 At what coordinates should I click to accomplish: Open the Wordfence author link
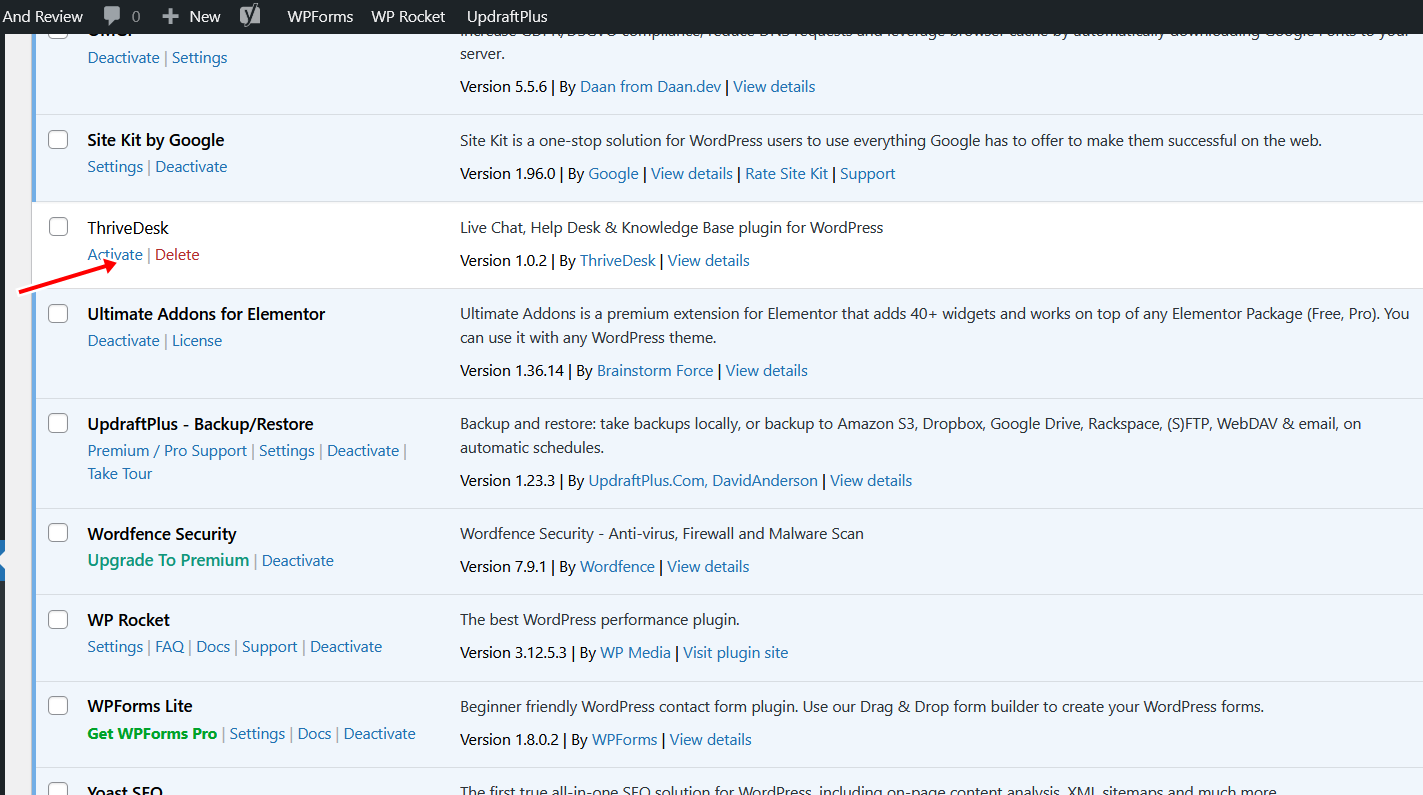coord(617,567)
